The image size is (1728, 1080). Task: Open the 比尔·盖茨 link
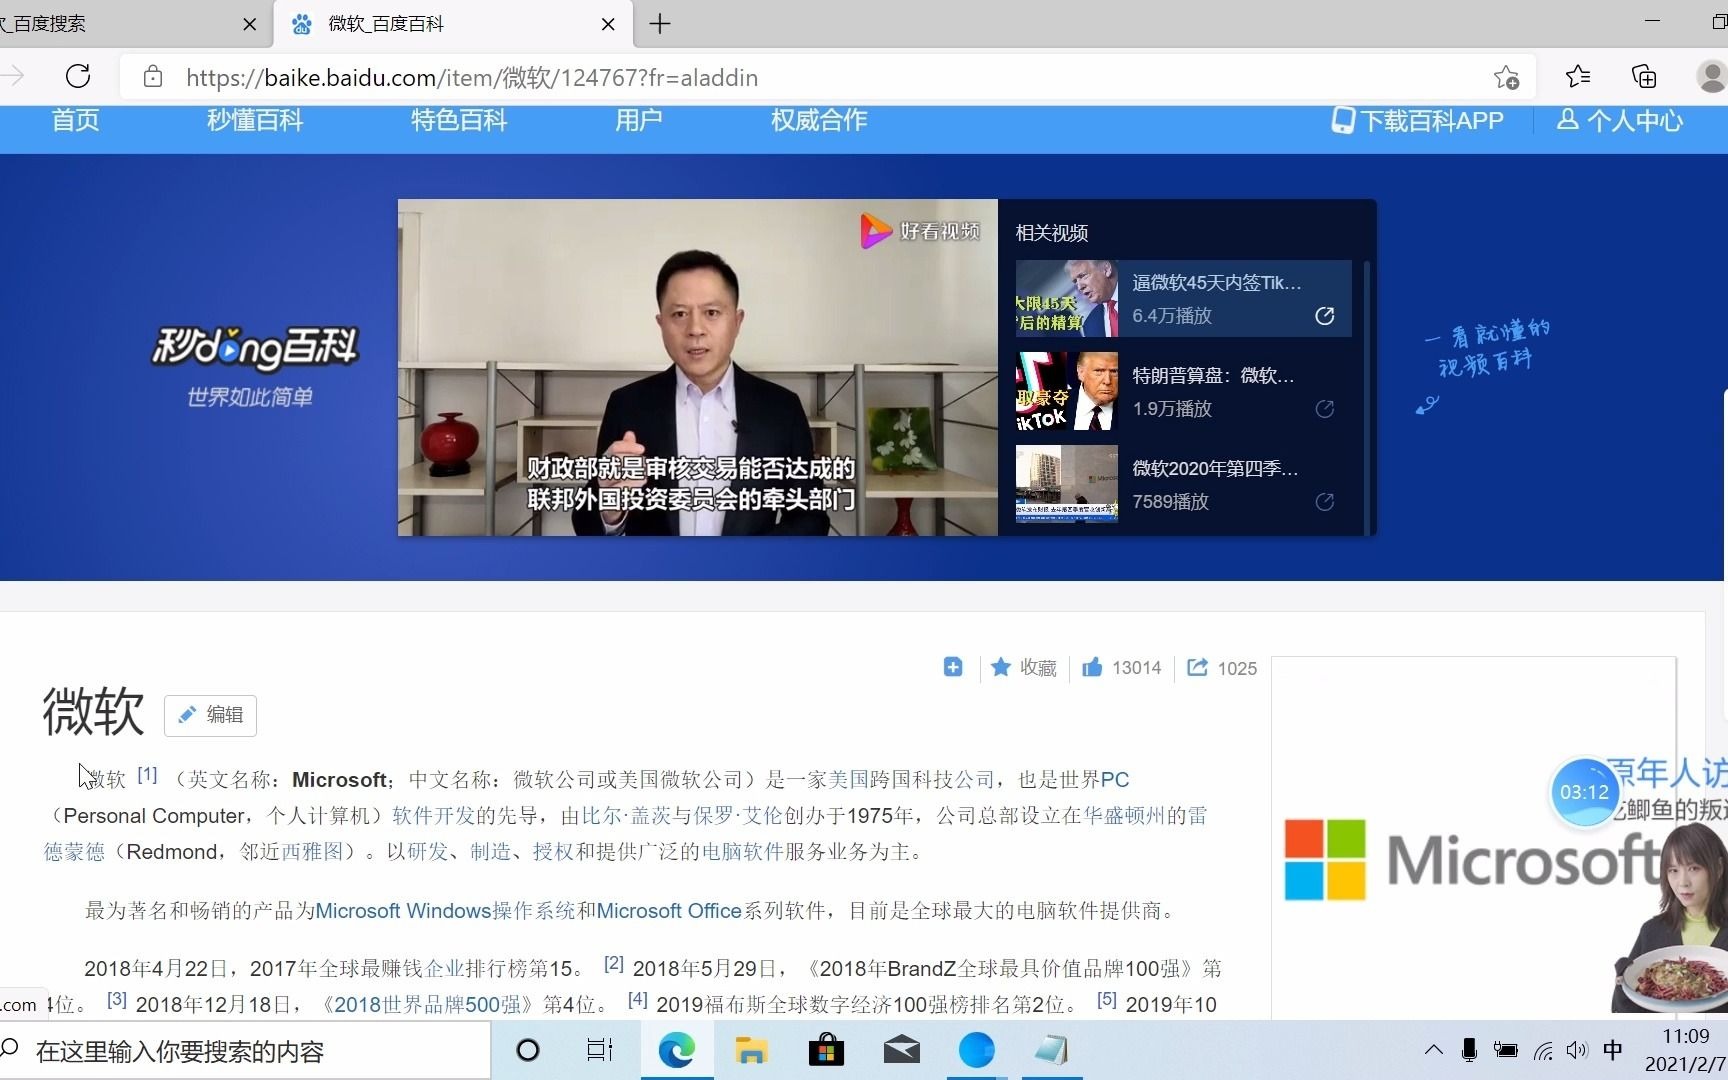click(626, 816)
